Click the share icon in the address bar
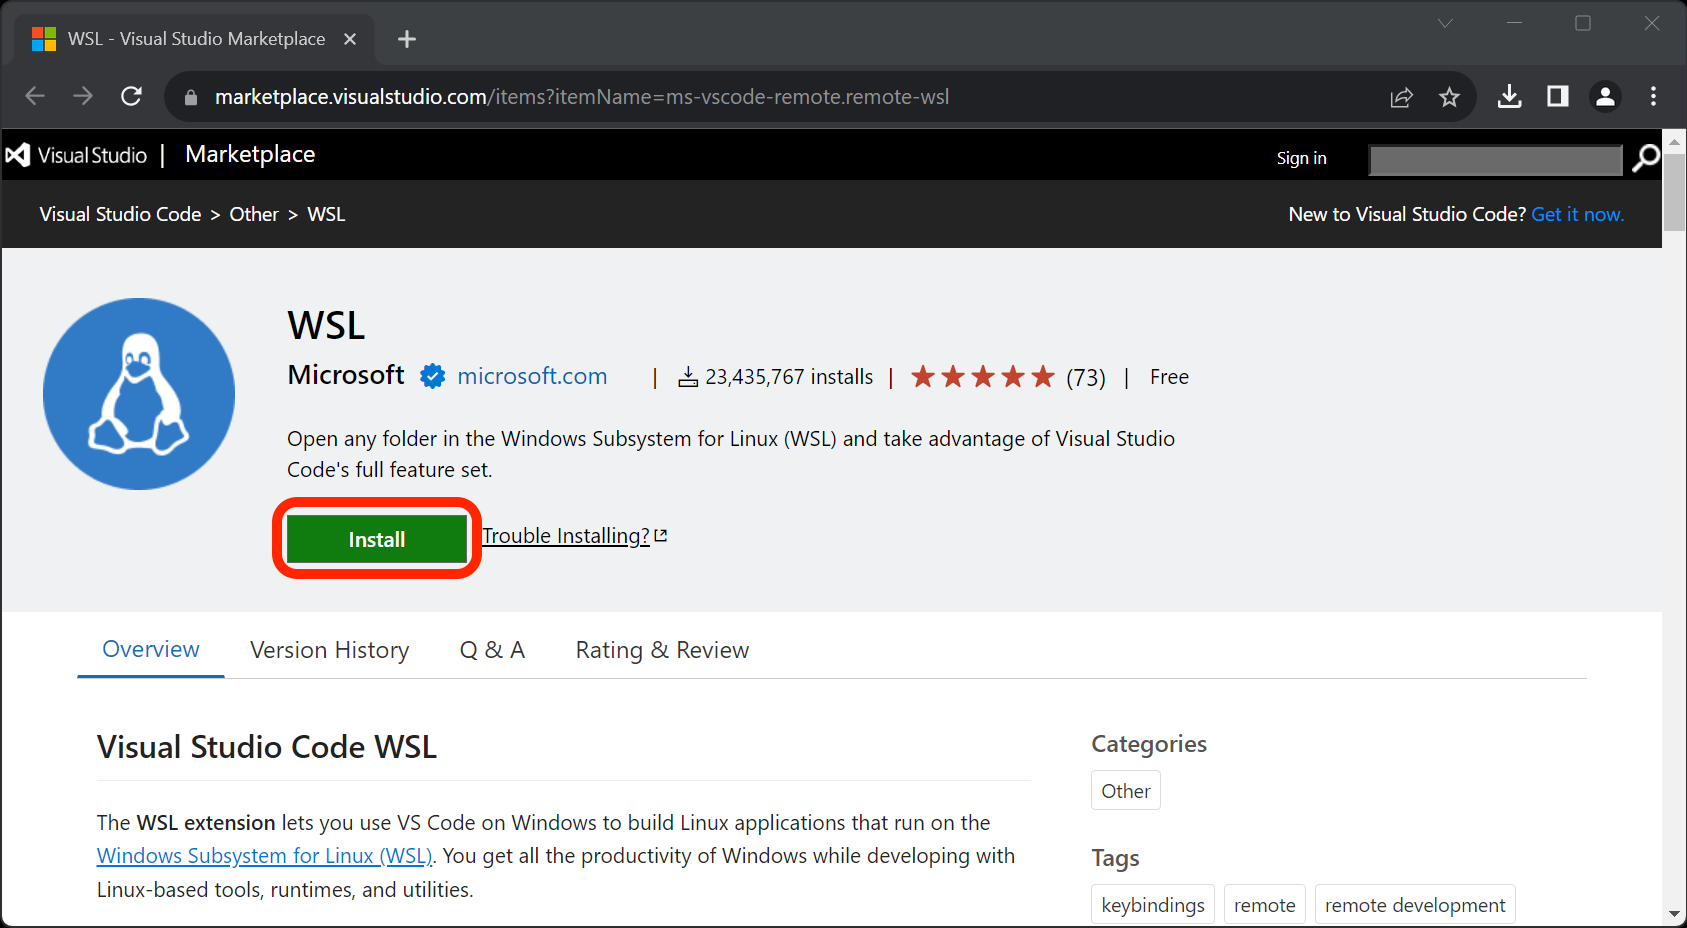This screenshot has height=928, width=1687. click(1401, 96)
